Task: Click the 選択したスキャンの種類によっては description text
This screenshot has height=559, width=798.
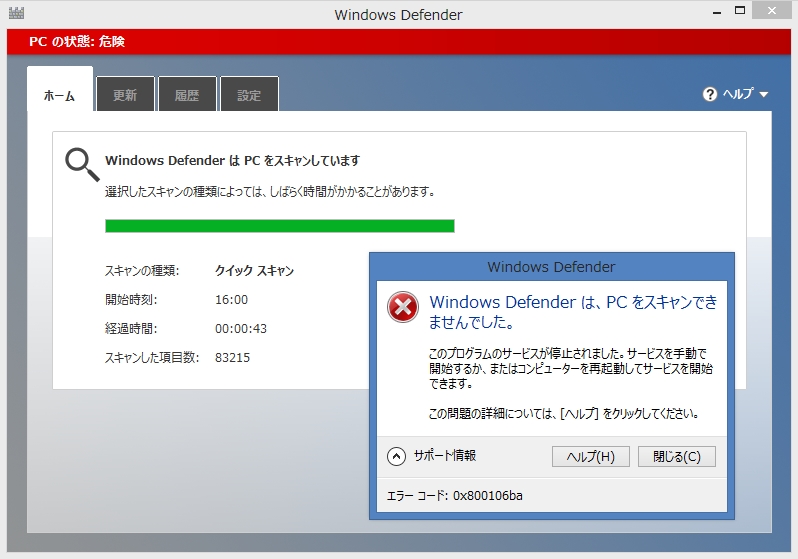Action: [x=270, y=192]
